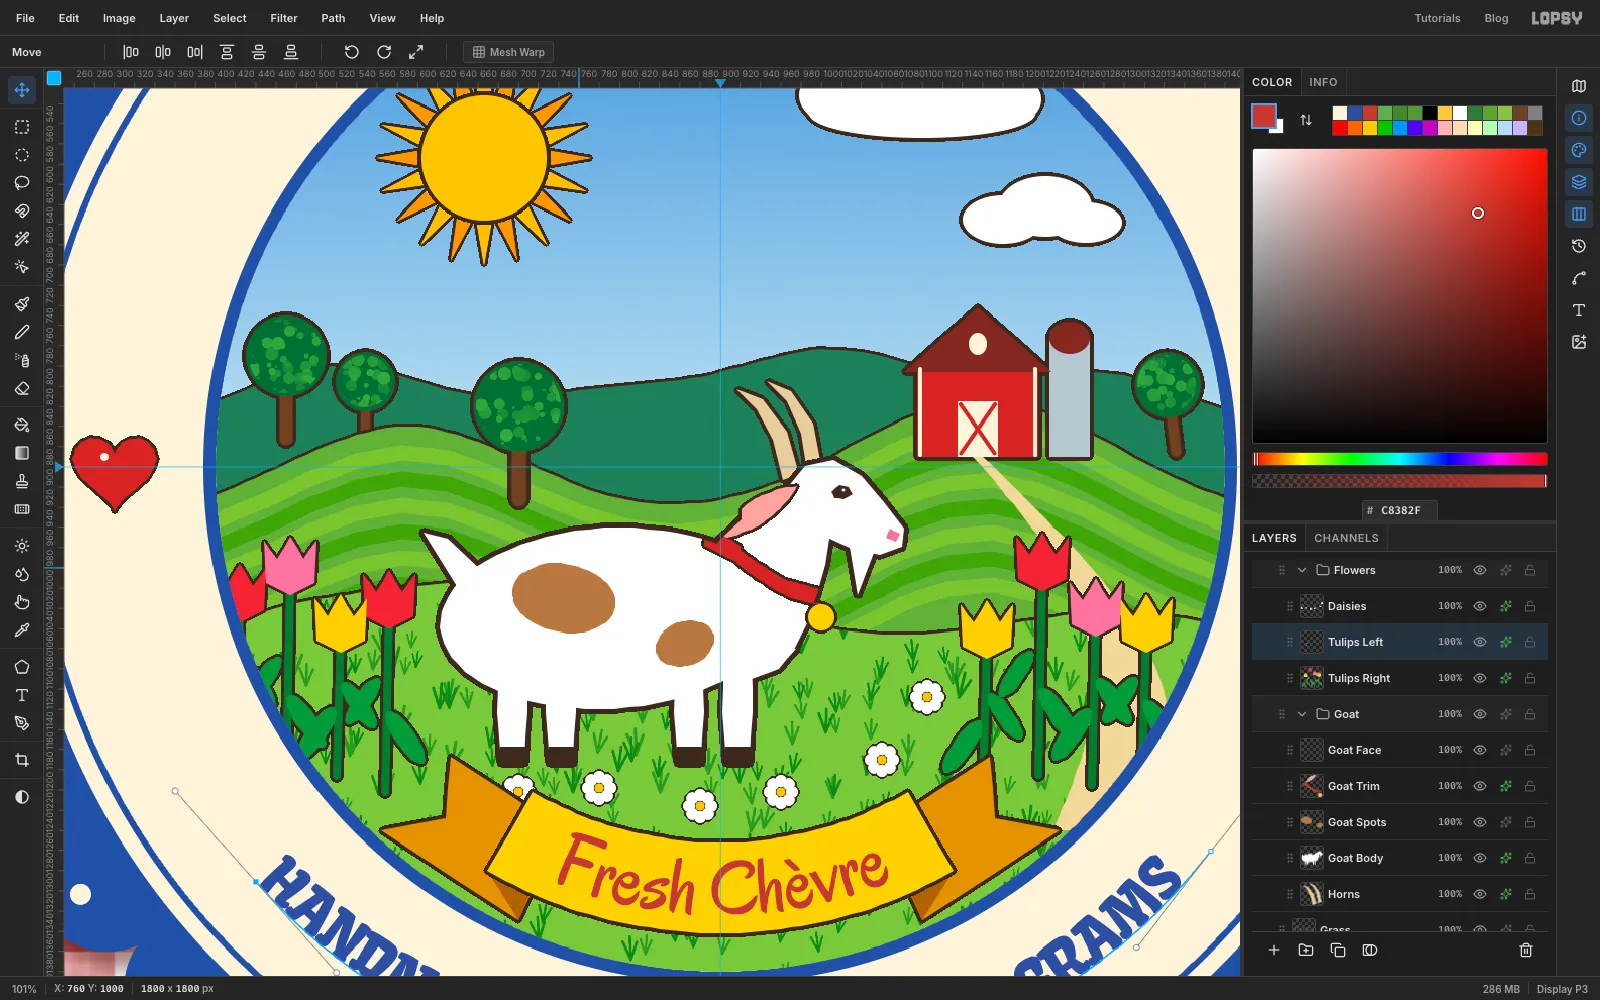
Task: Create a new layer group folder
Action: (x=1306, y=950)
